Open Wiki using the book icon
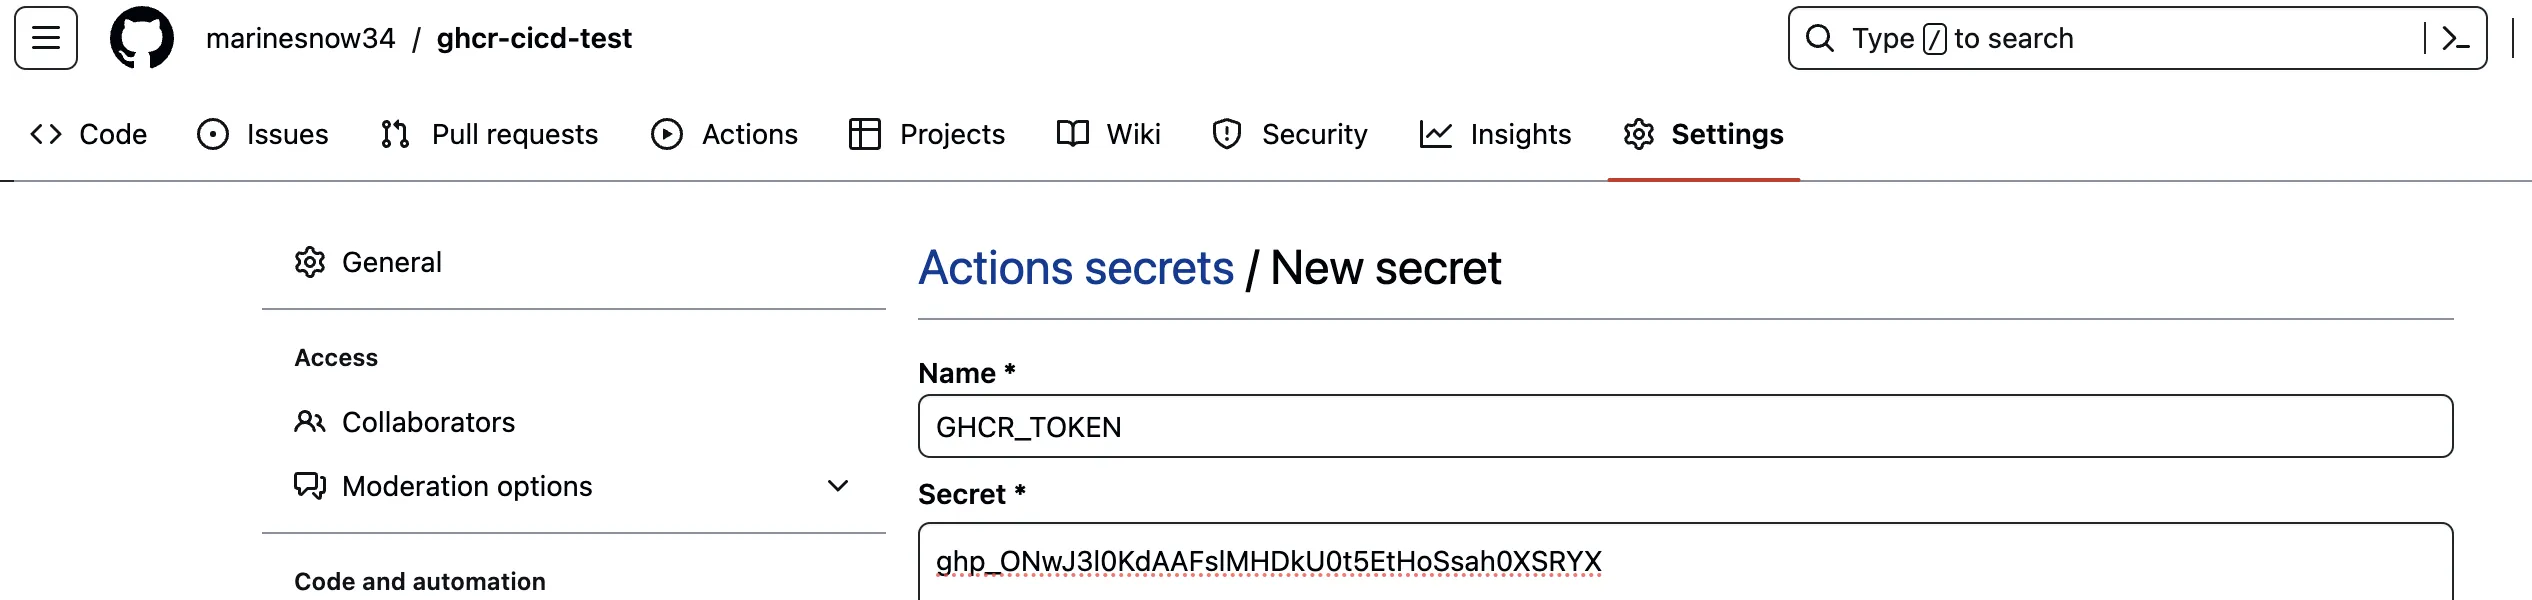This screenshot has height=600, width=2532. [1072, 133]
